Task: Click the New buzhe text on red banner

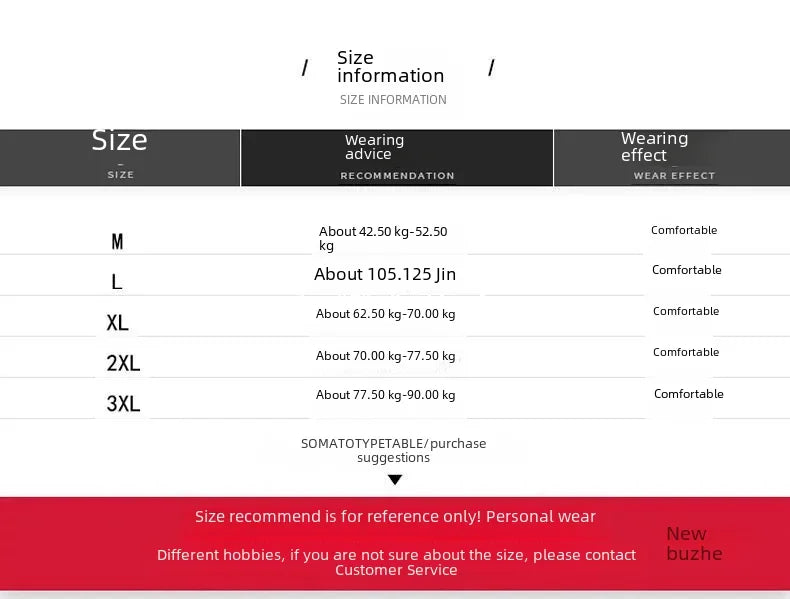Action: [x=694, y=544]
